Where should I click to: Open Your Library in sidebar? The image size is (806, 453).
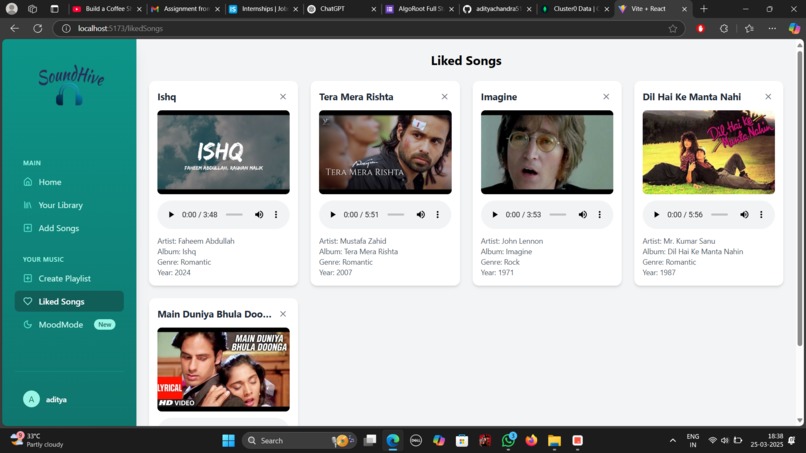(x=69, y=205)
